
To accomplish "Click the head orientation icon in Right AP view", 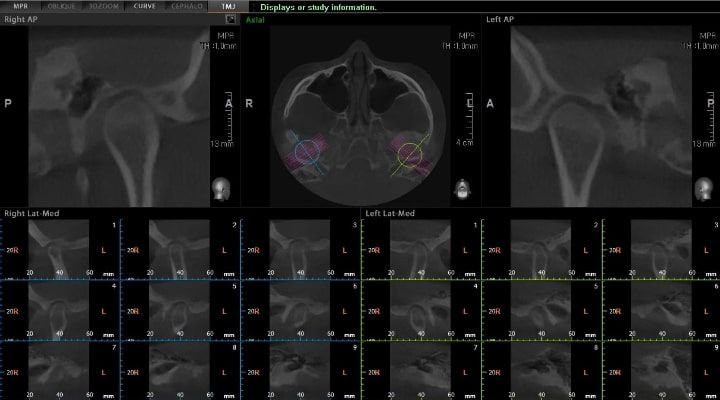I will (x=220, y=188).
